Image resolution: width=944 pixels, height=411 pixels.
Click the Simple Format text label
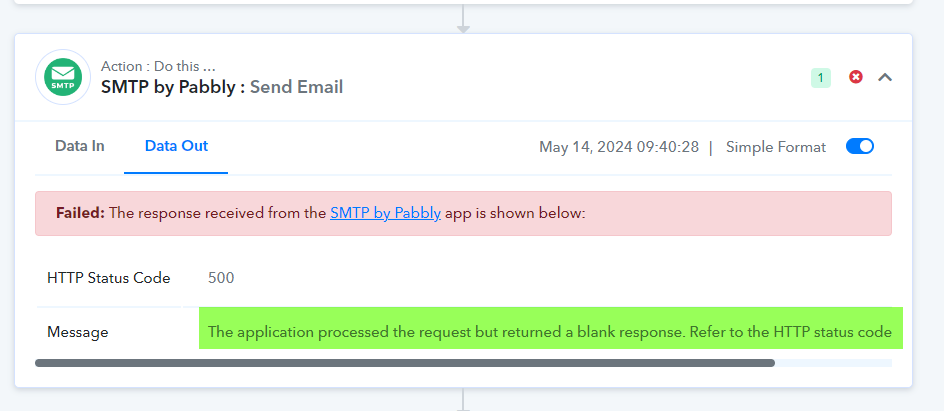(x=775, y=147)
